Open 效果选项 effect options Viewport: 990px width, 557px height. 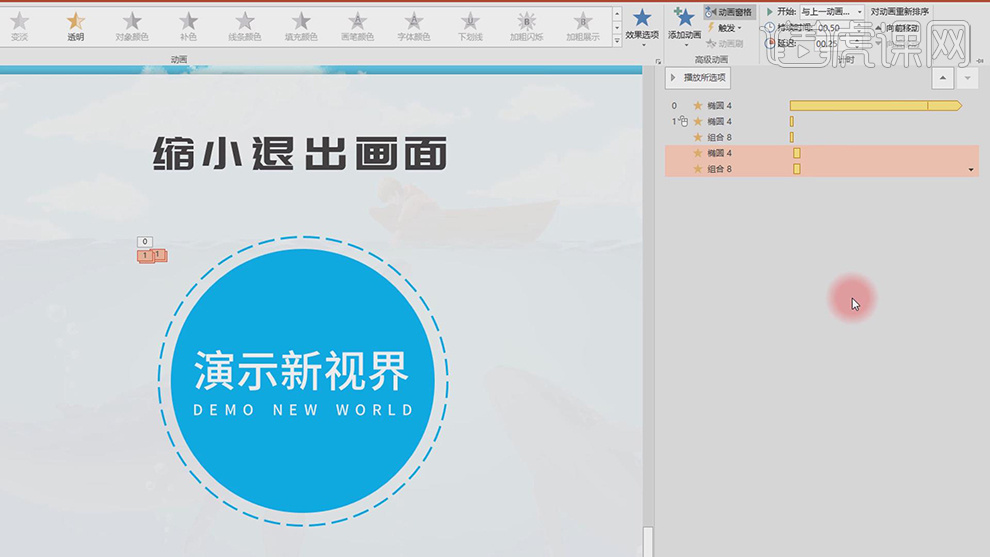[x=642, y=24]
